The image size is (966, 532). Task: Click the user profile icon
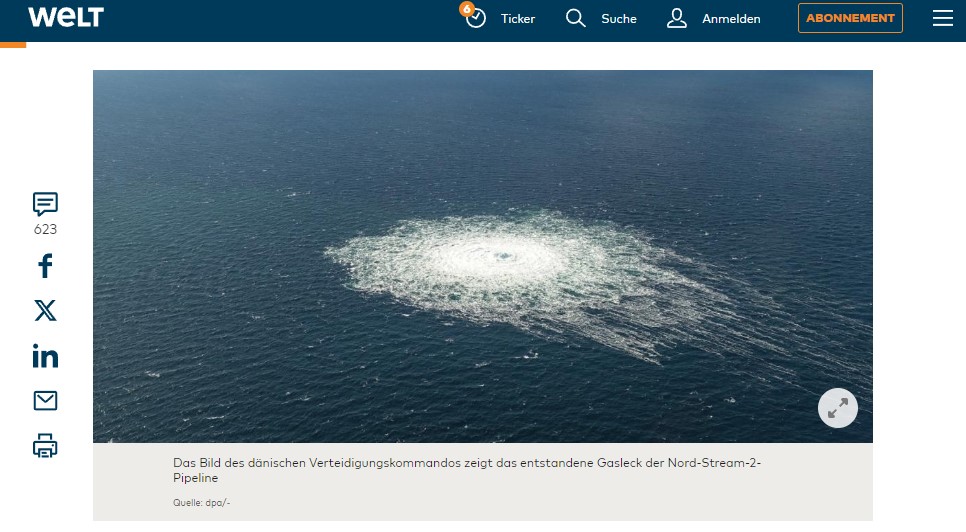coord(677,19)
